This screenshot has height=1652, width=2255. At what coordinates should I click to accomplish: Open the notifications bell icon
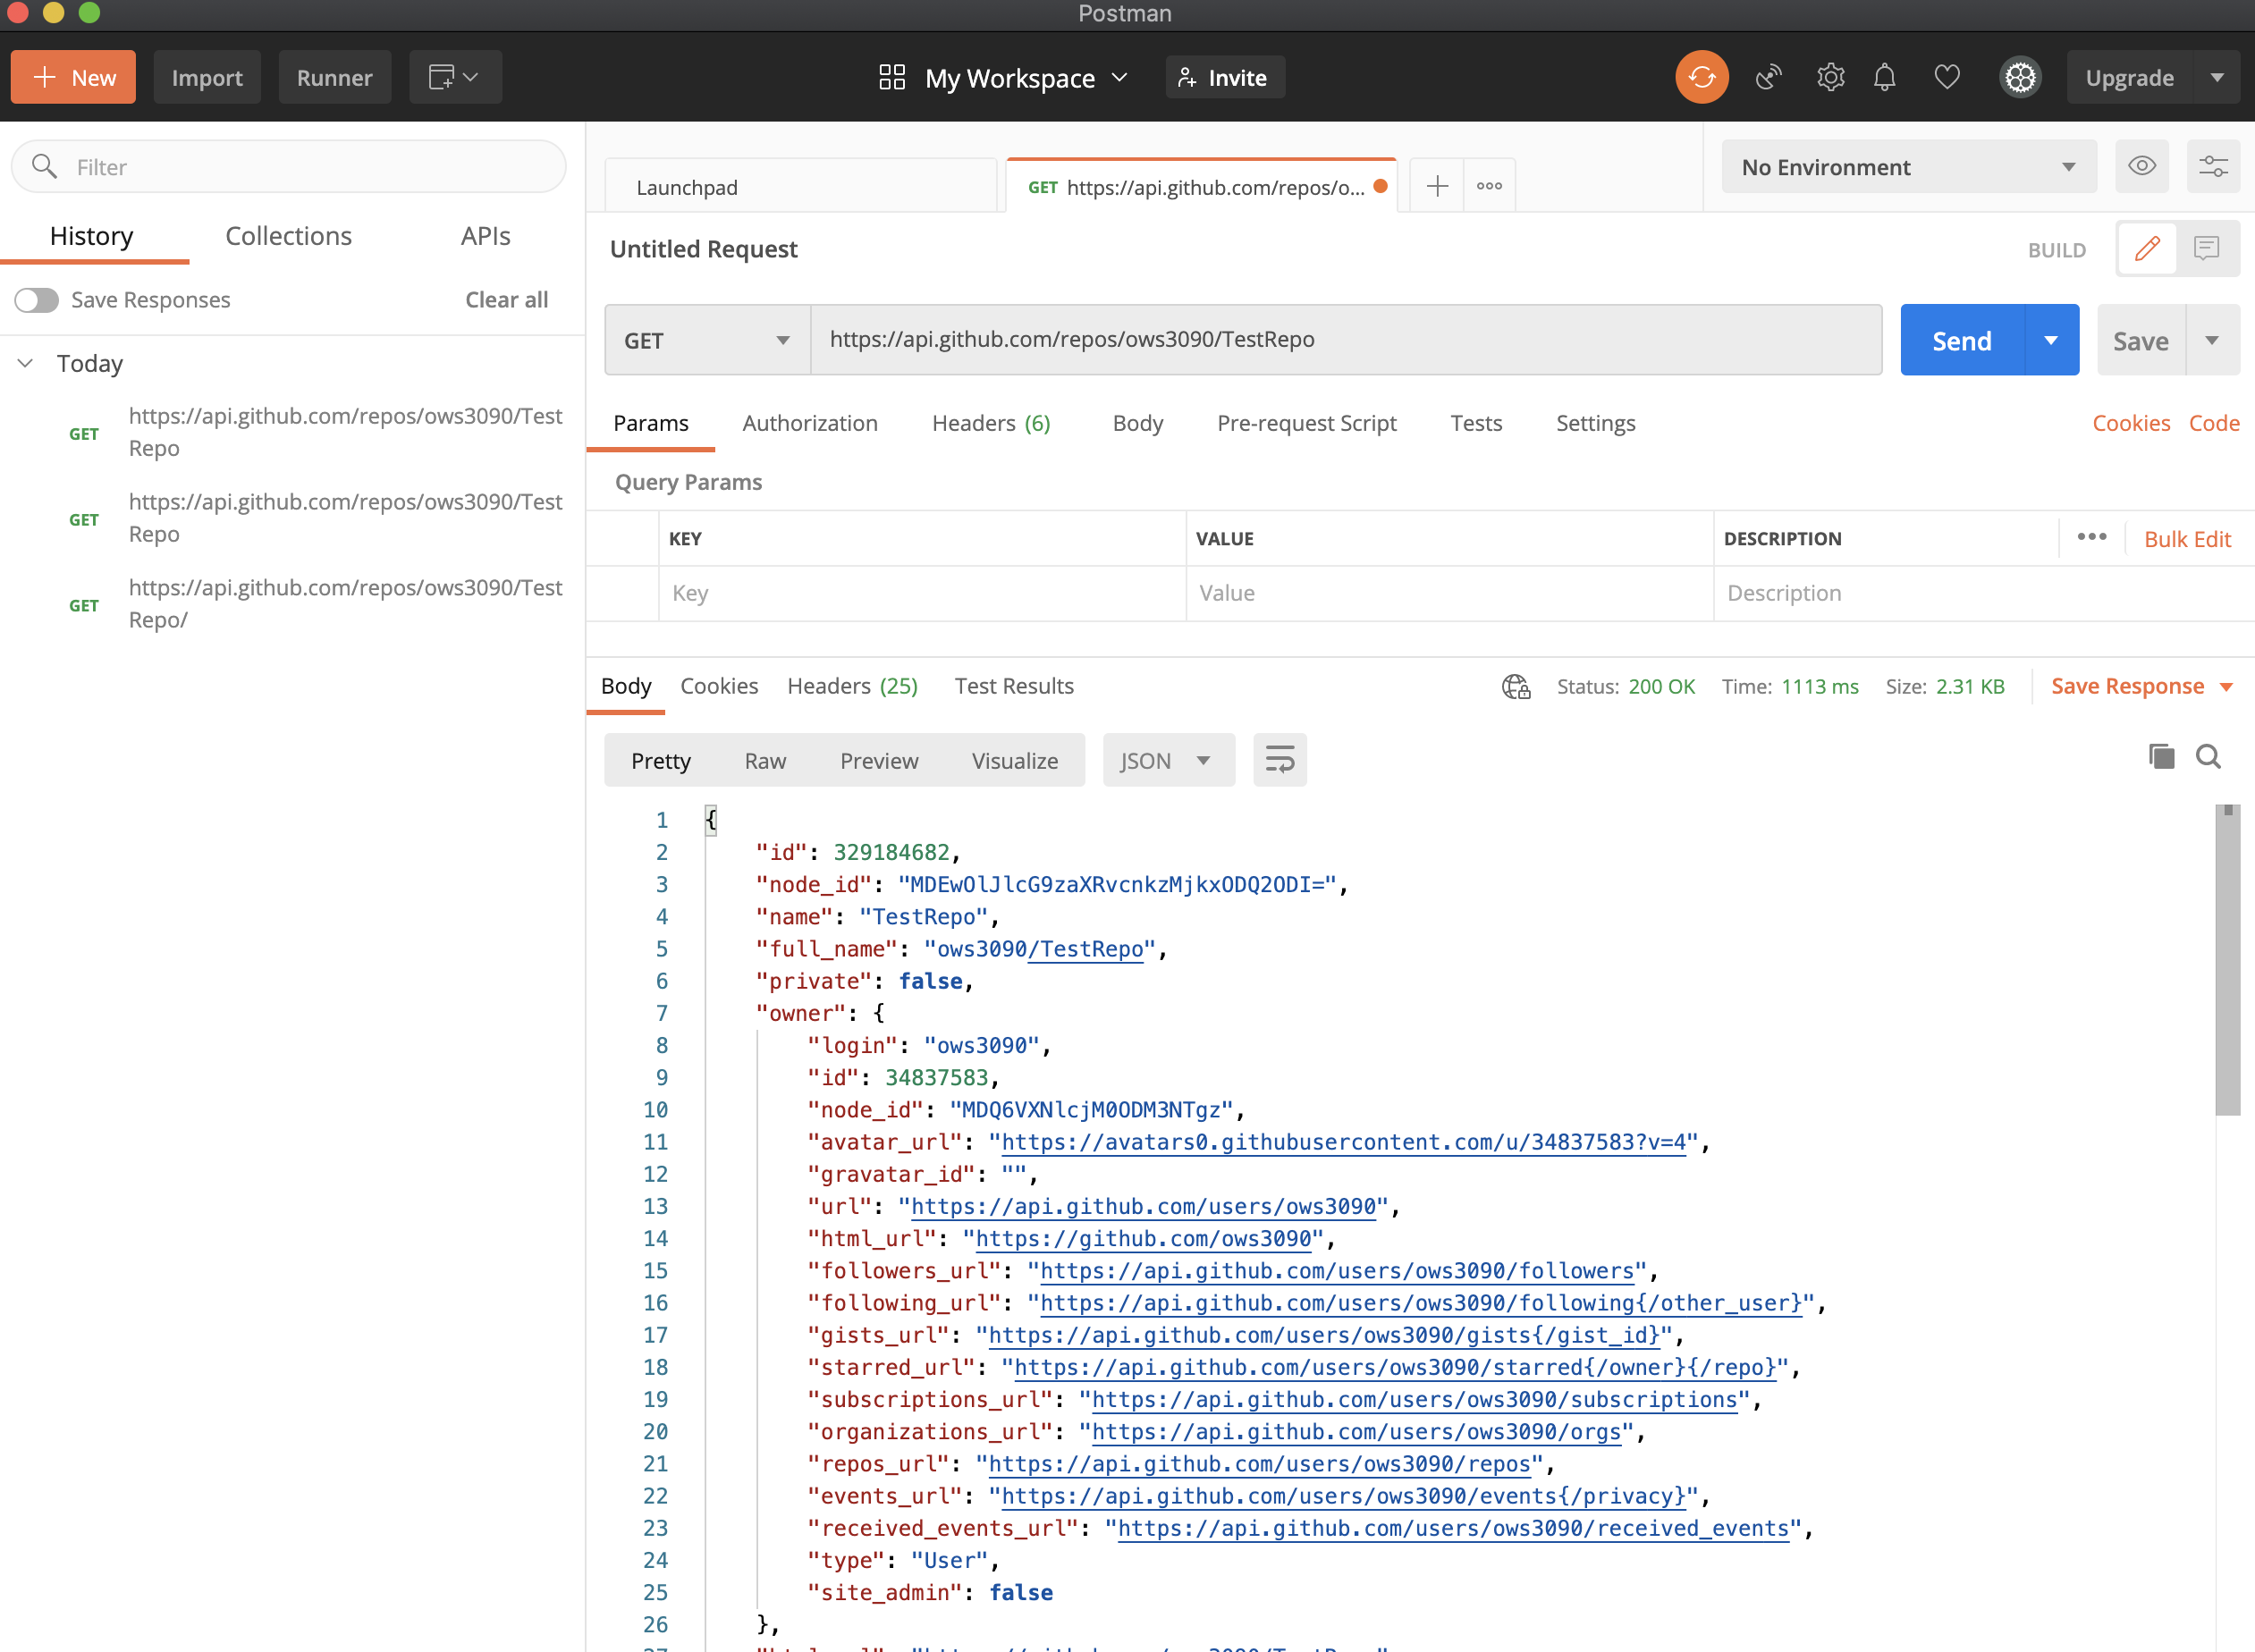pos(1884,78)
